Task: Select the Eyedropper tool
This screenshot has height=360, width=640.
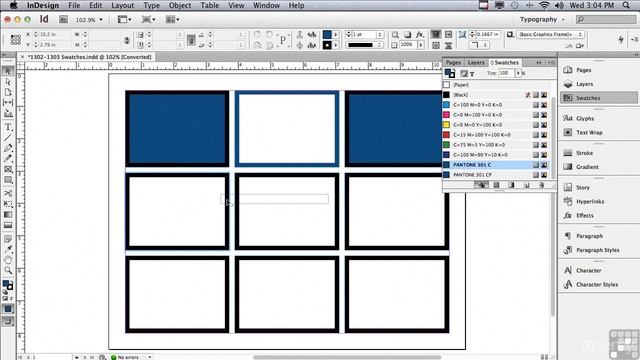Action: [8, 249]
